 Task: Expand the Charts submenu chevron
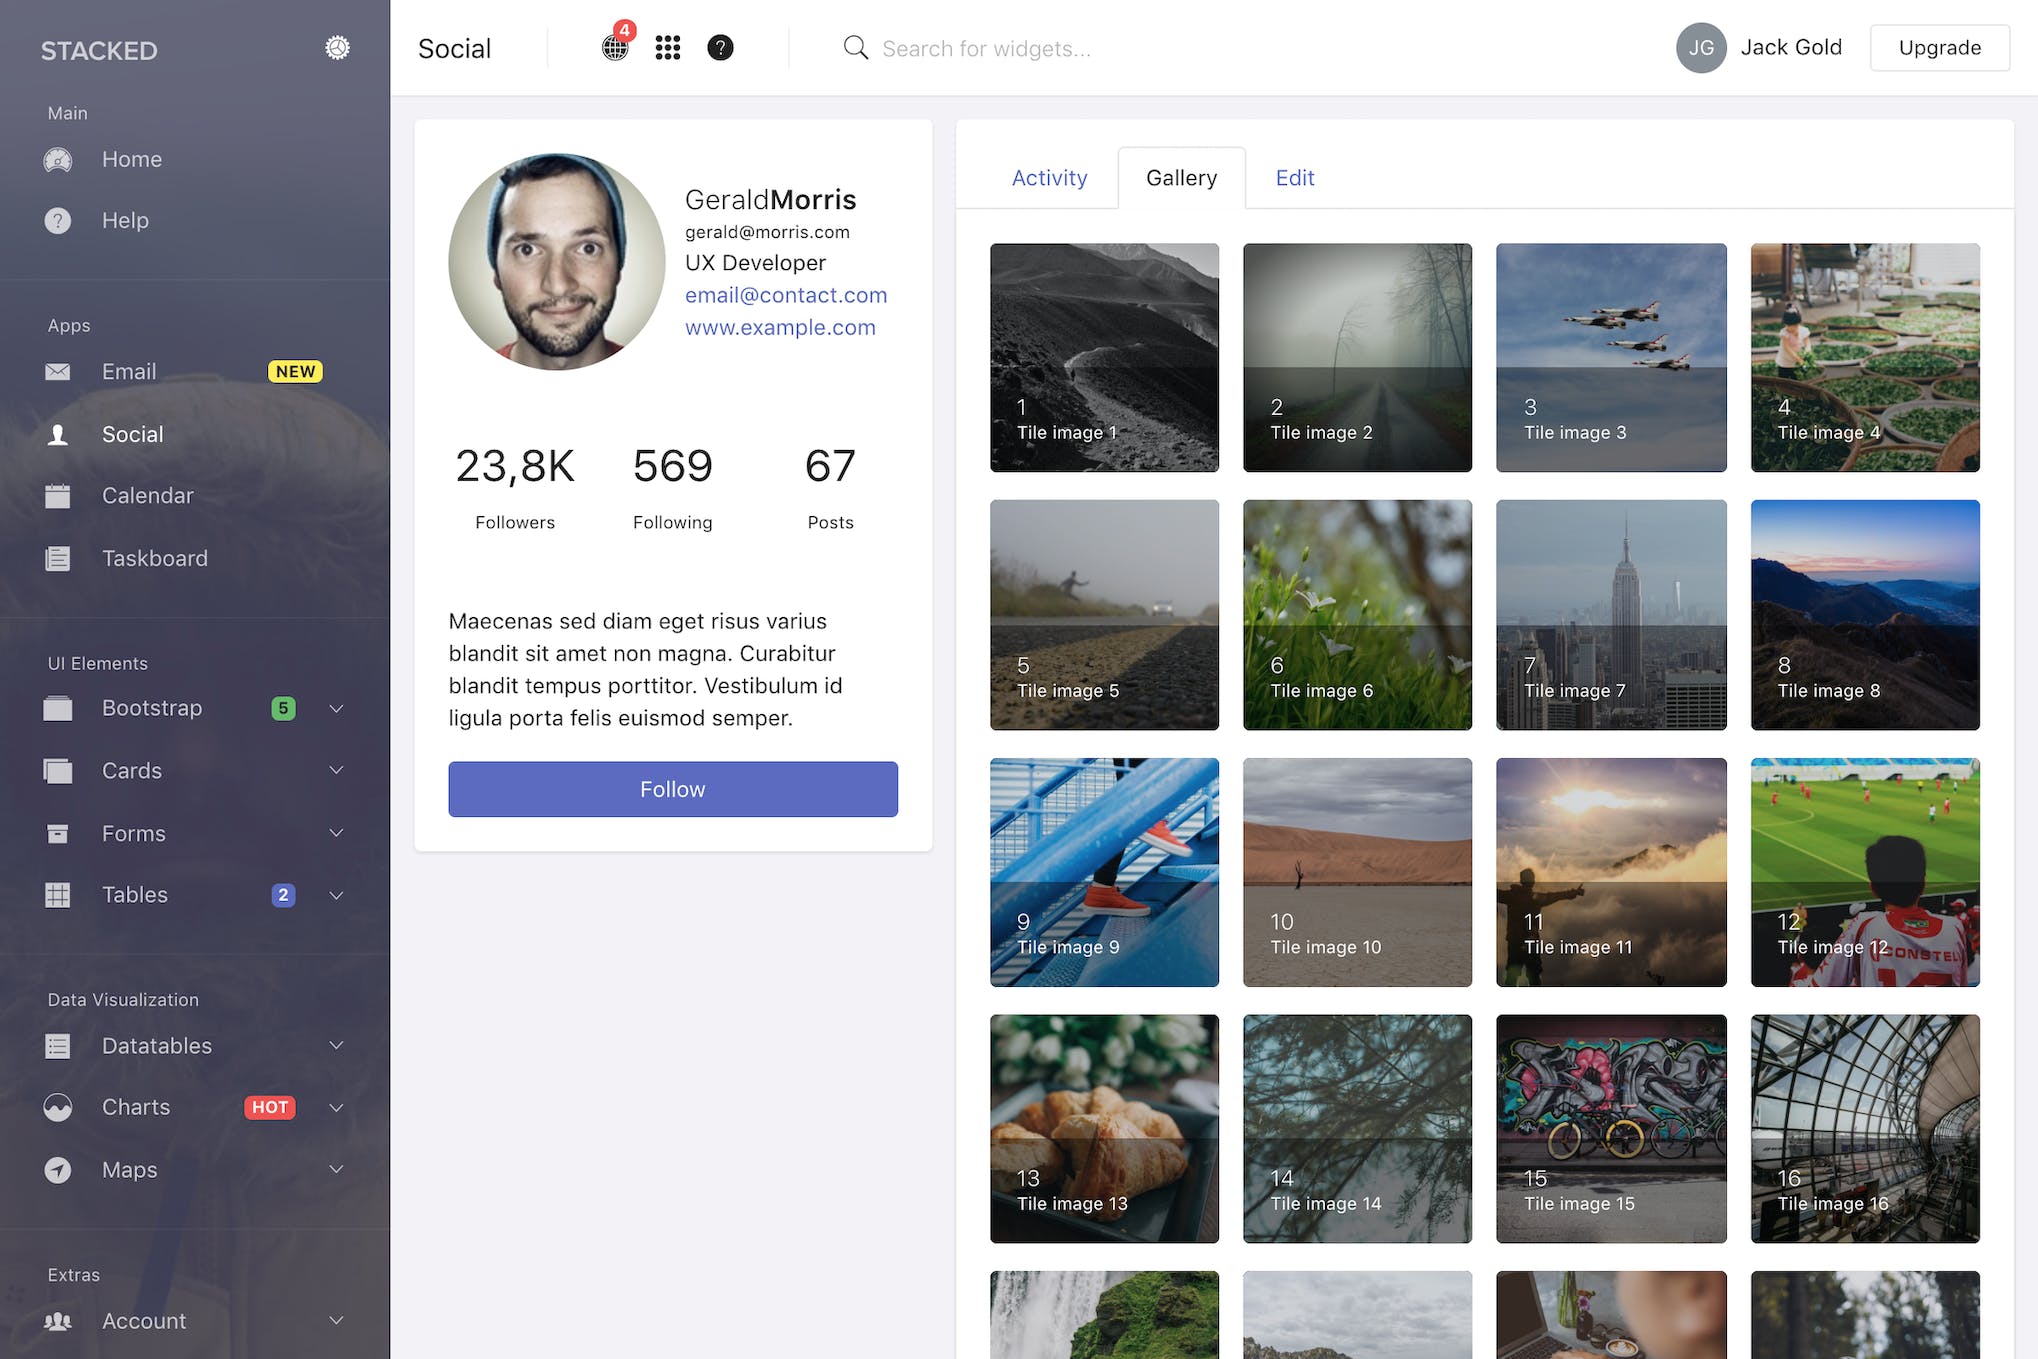coord(337,1108)
